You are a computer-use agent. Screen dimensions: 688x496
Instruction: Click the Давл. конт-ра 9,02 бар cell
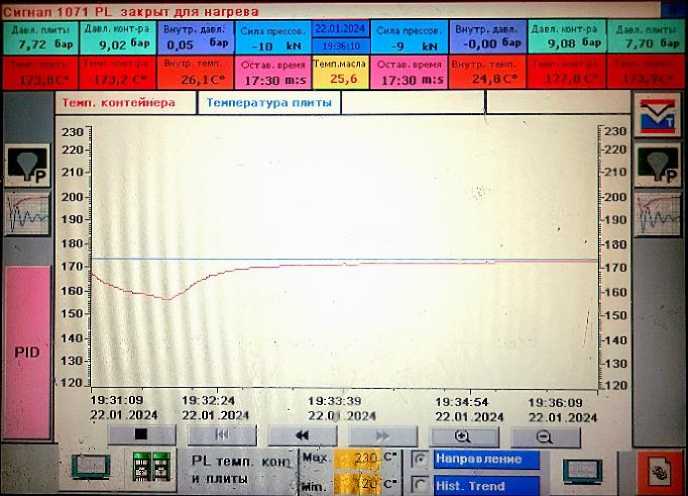tap(118, 38)
